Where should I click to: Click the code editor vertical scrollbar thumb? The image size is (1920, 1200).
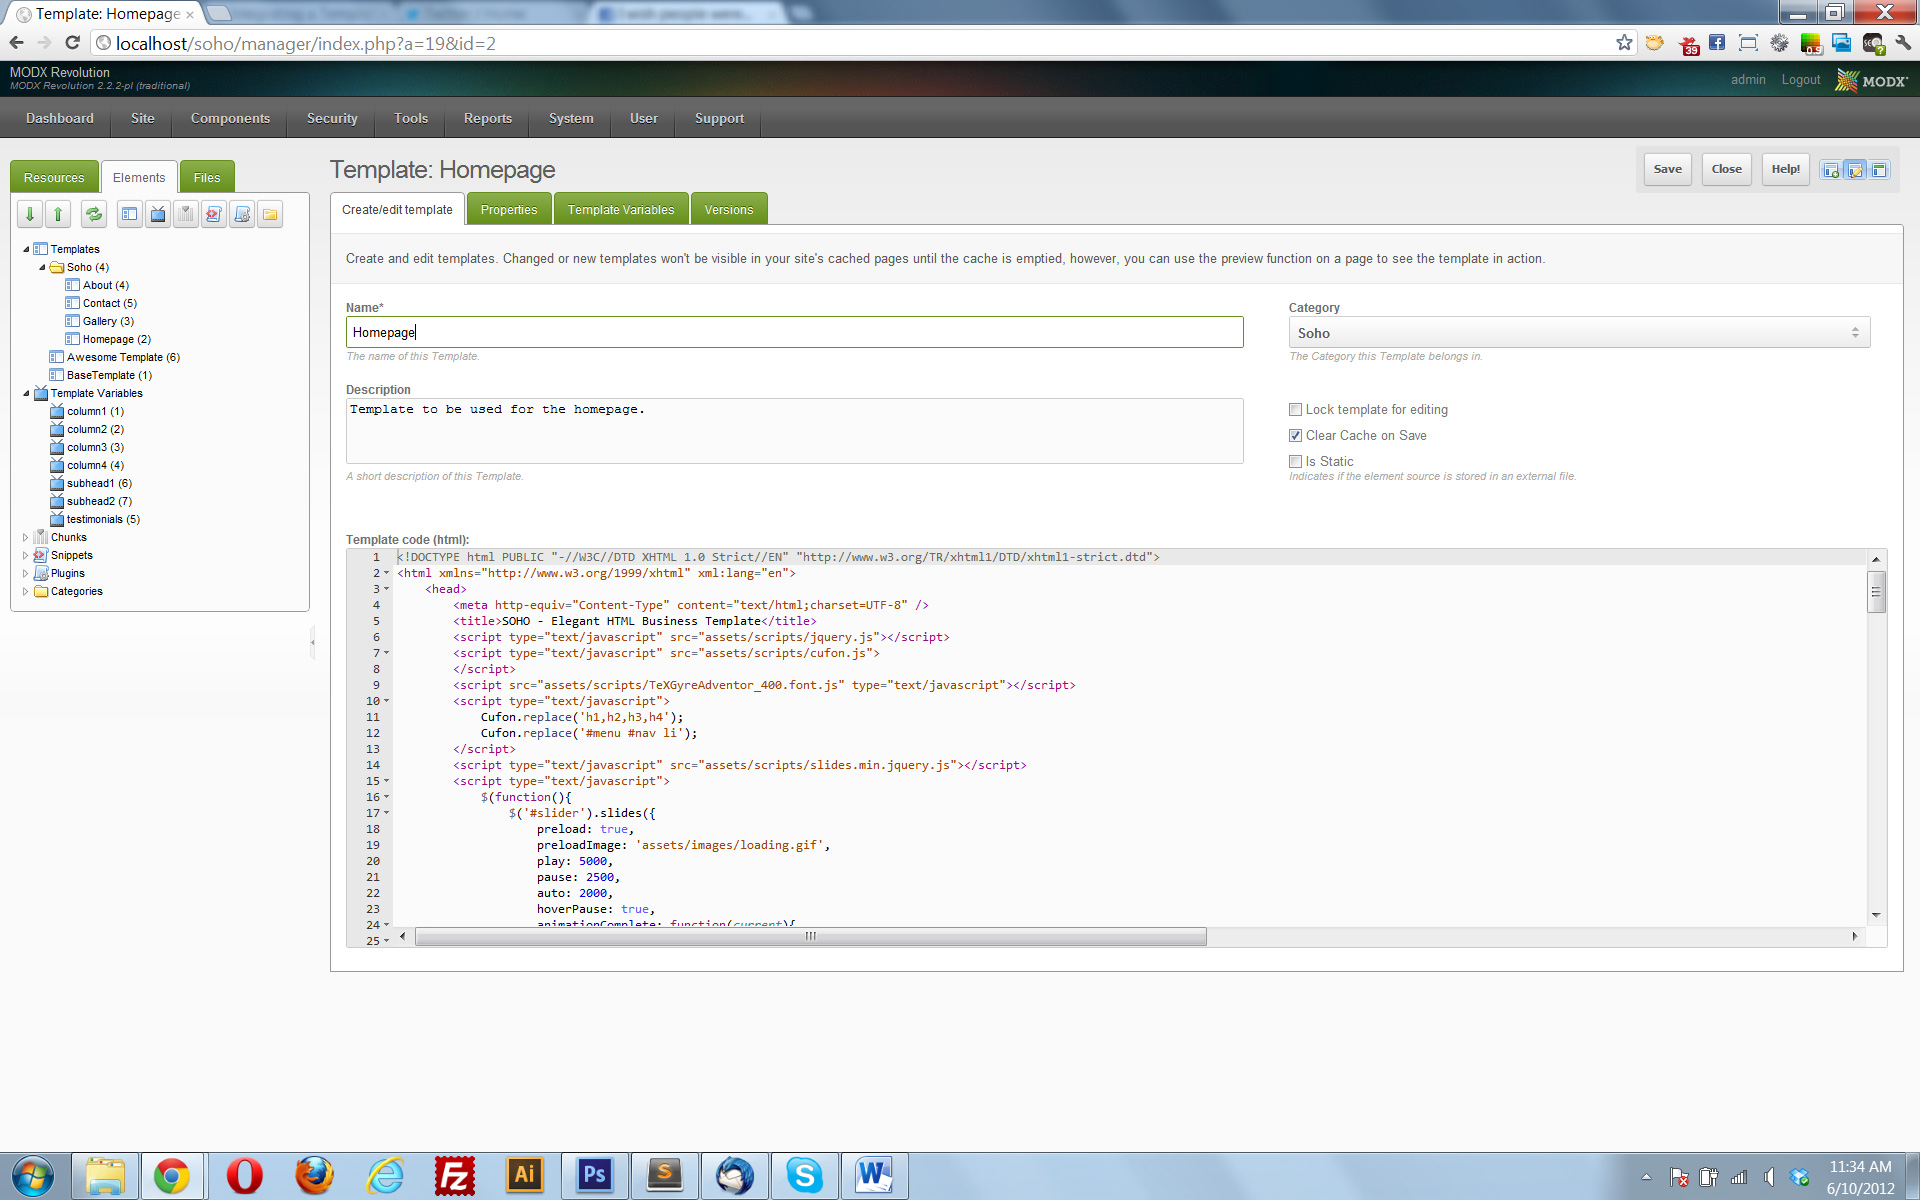[x=1876, y=592]
